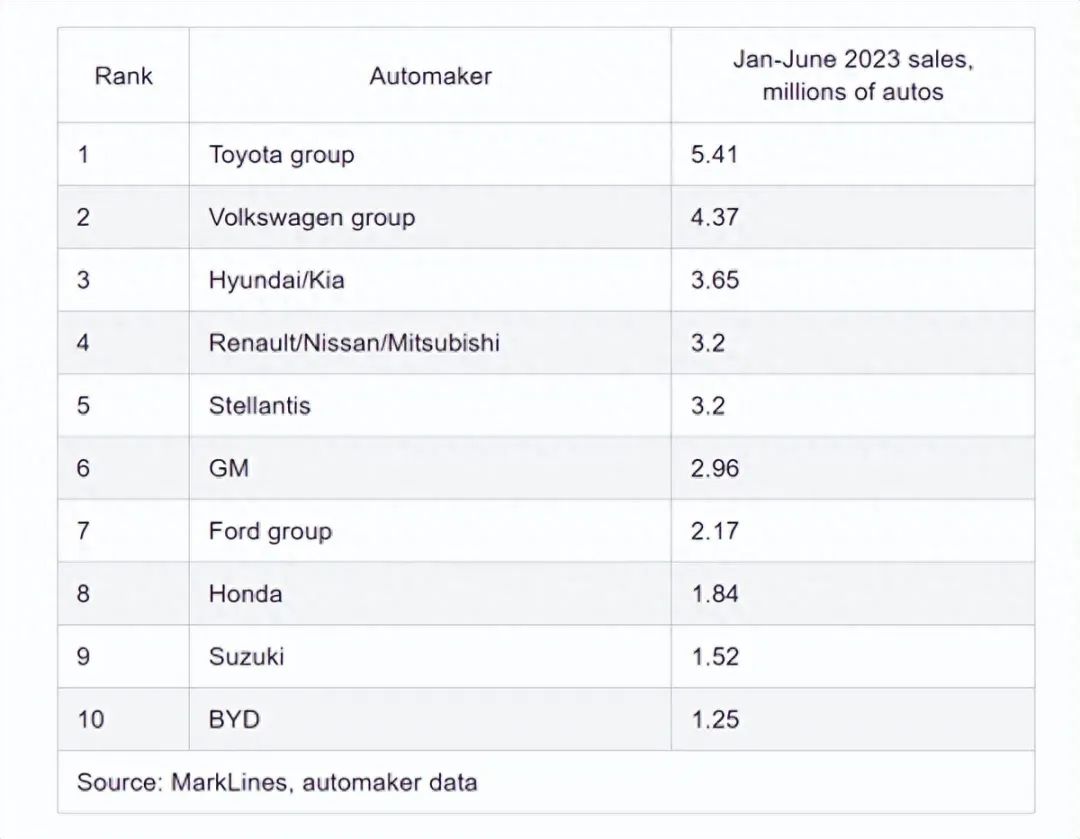Select the Honda automaker cell

[246, 593]
